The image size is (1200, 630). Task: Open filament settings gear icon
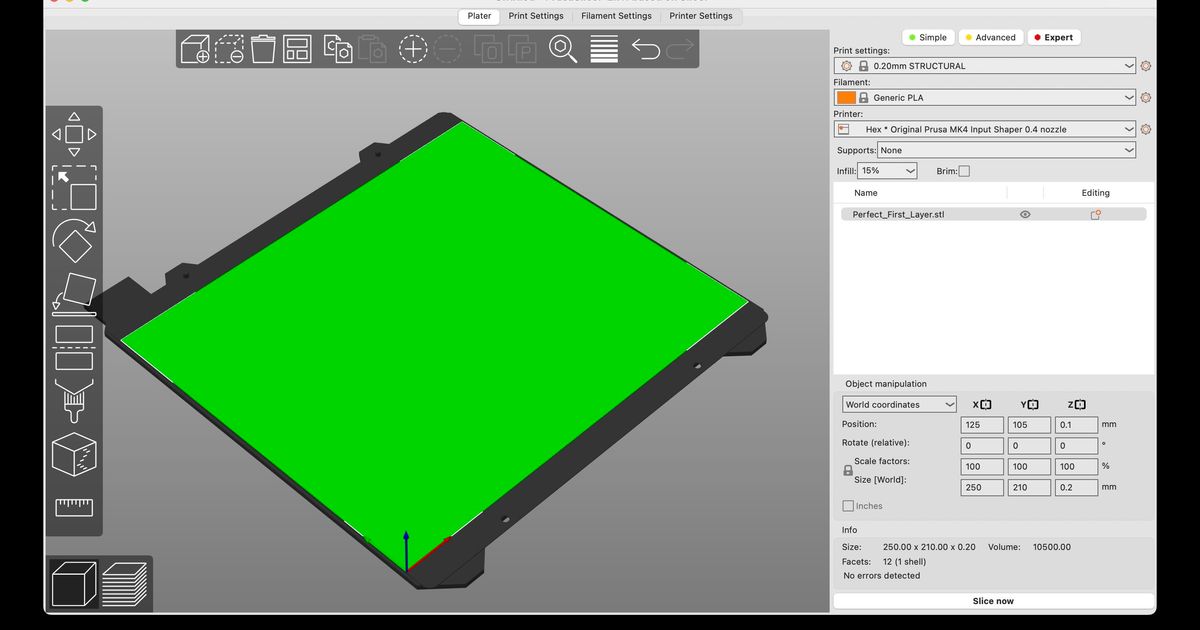1145,98
